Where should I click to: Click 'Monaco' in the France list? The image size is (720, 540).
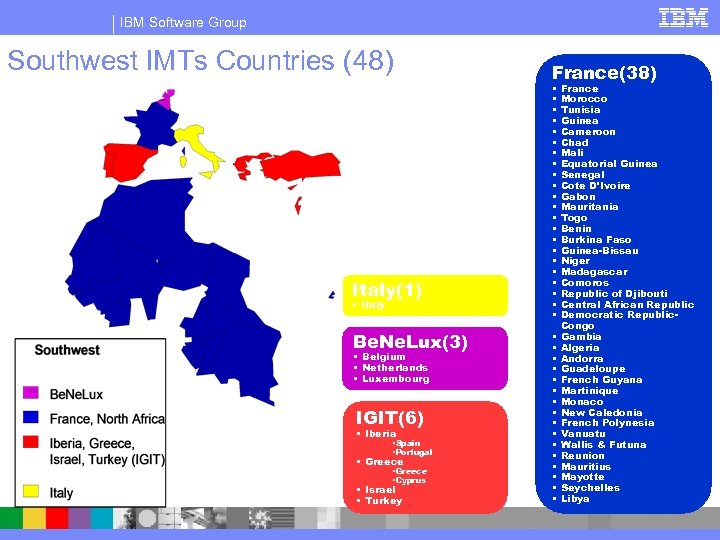tap(582, 402)
